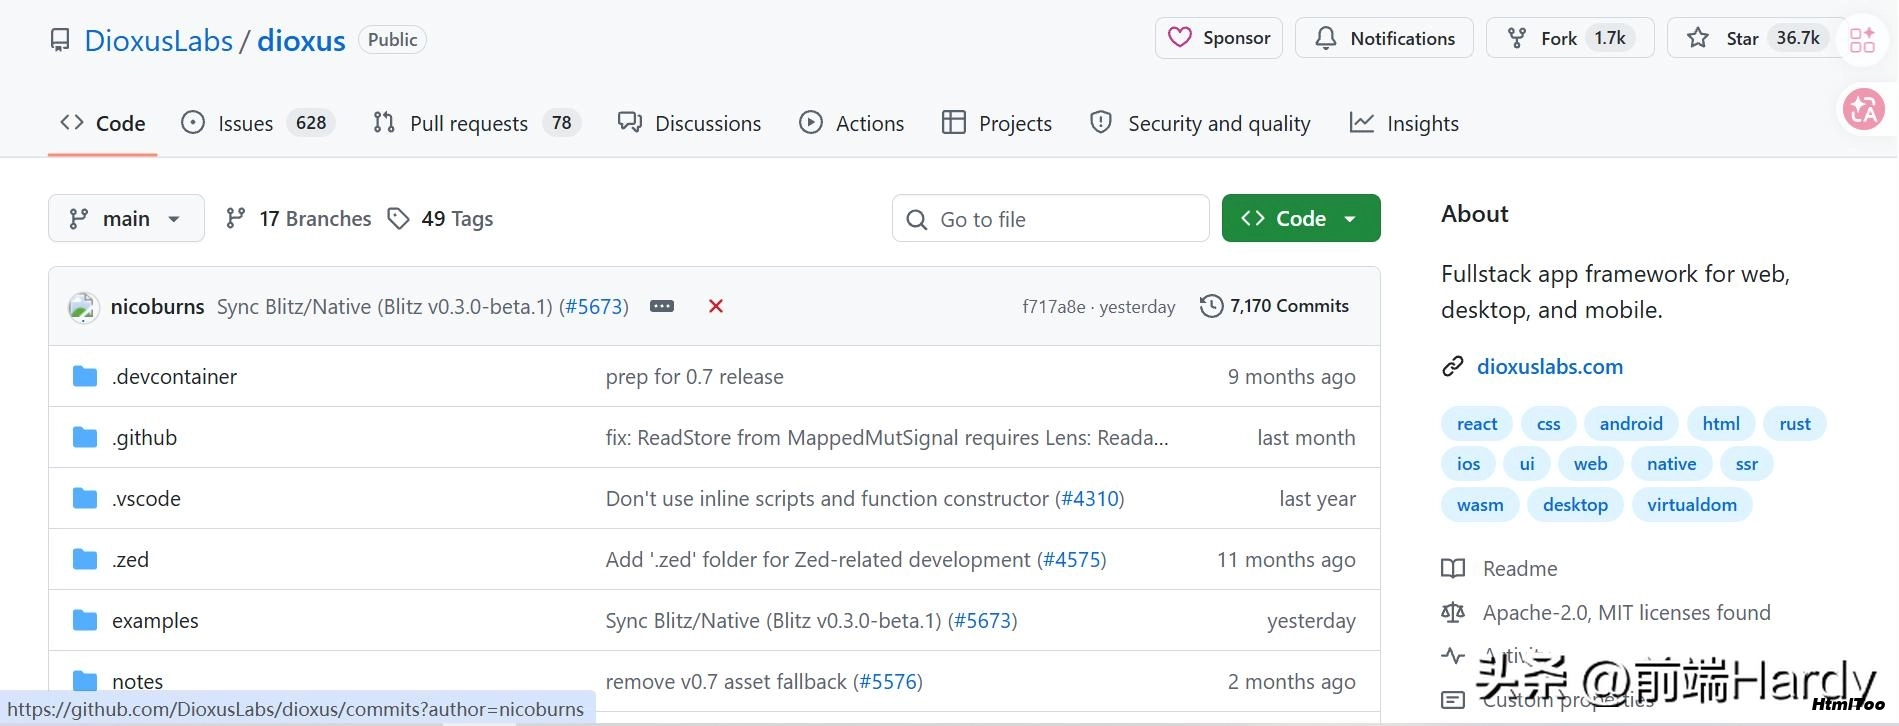Click nicoburns avatar image

(x=83, y=307)
